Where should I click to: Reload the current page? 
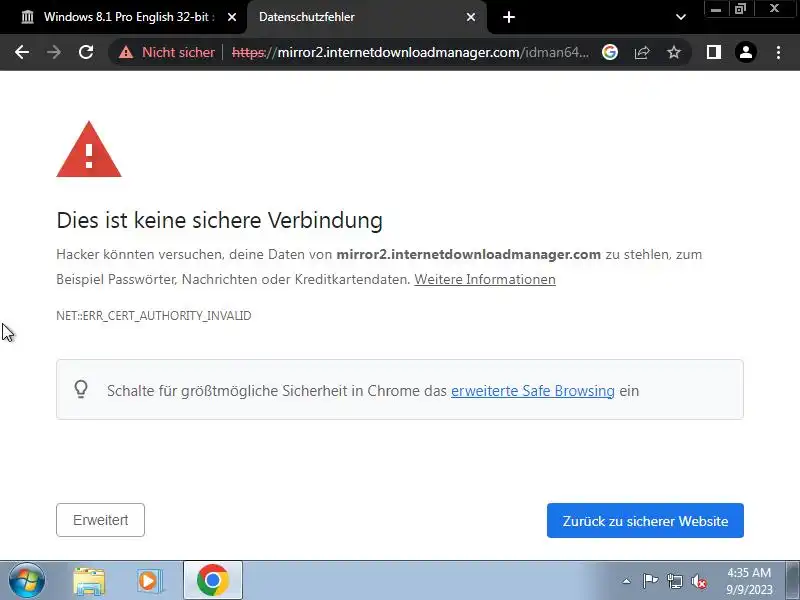pos(86,52)
